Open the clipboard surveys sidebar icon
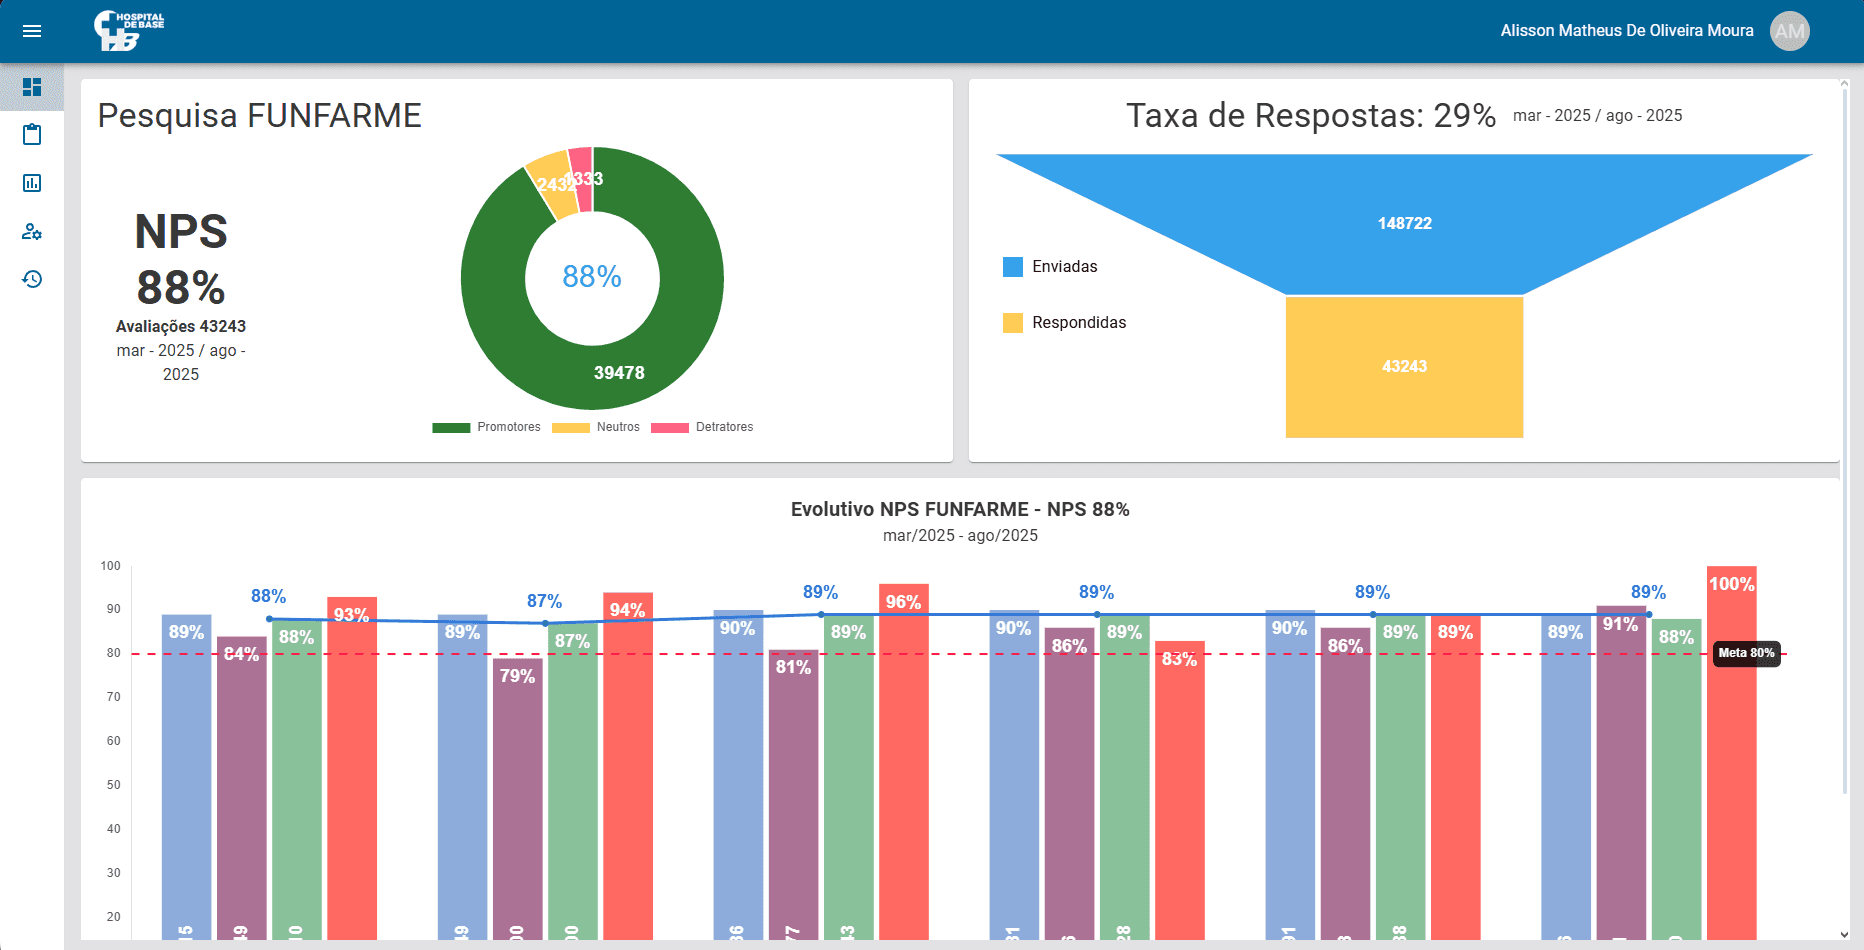 click(x=32, y=135)
